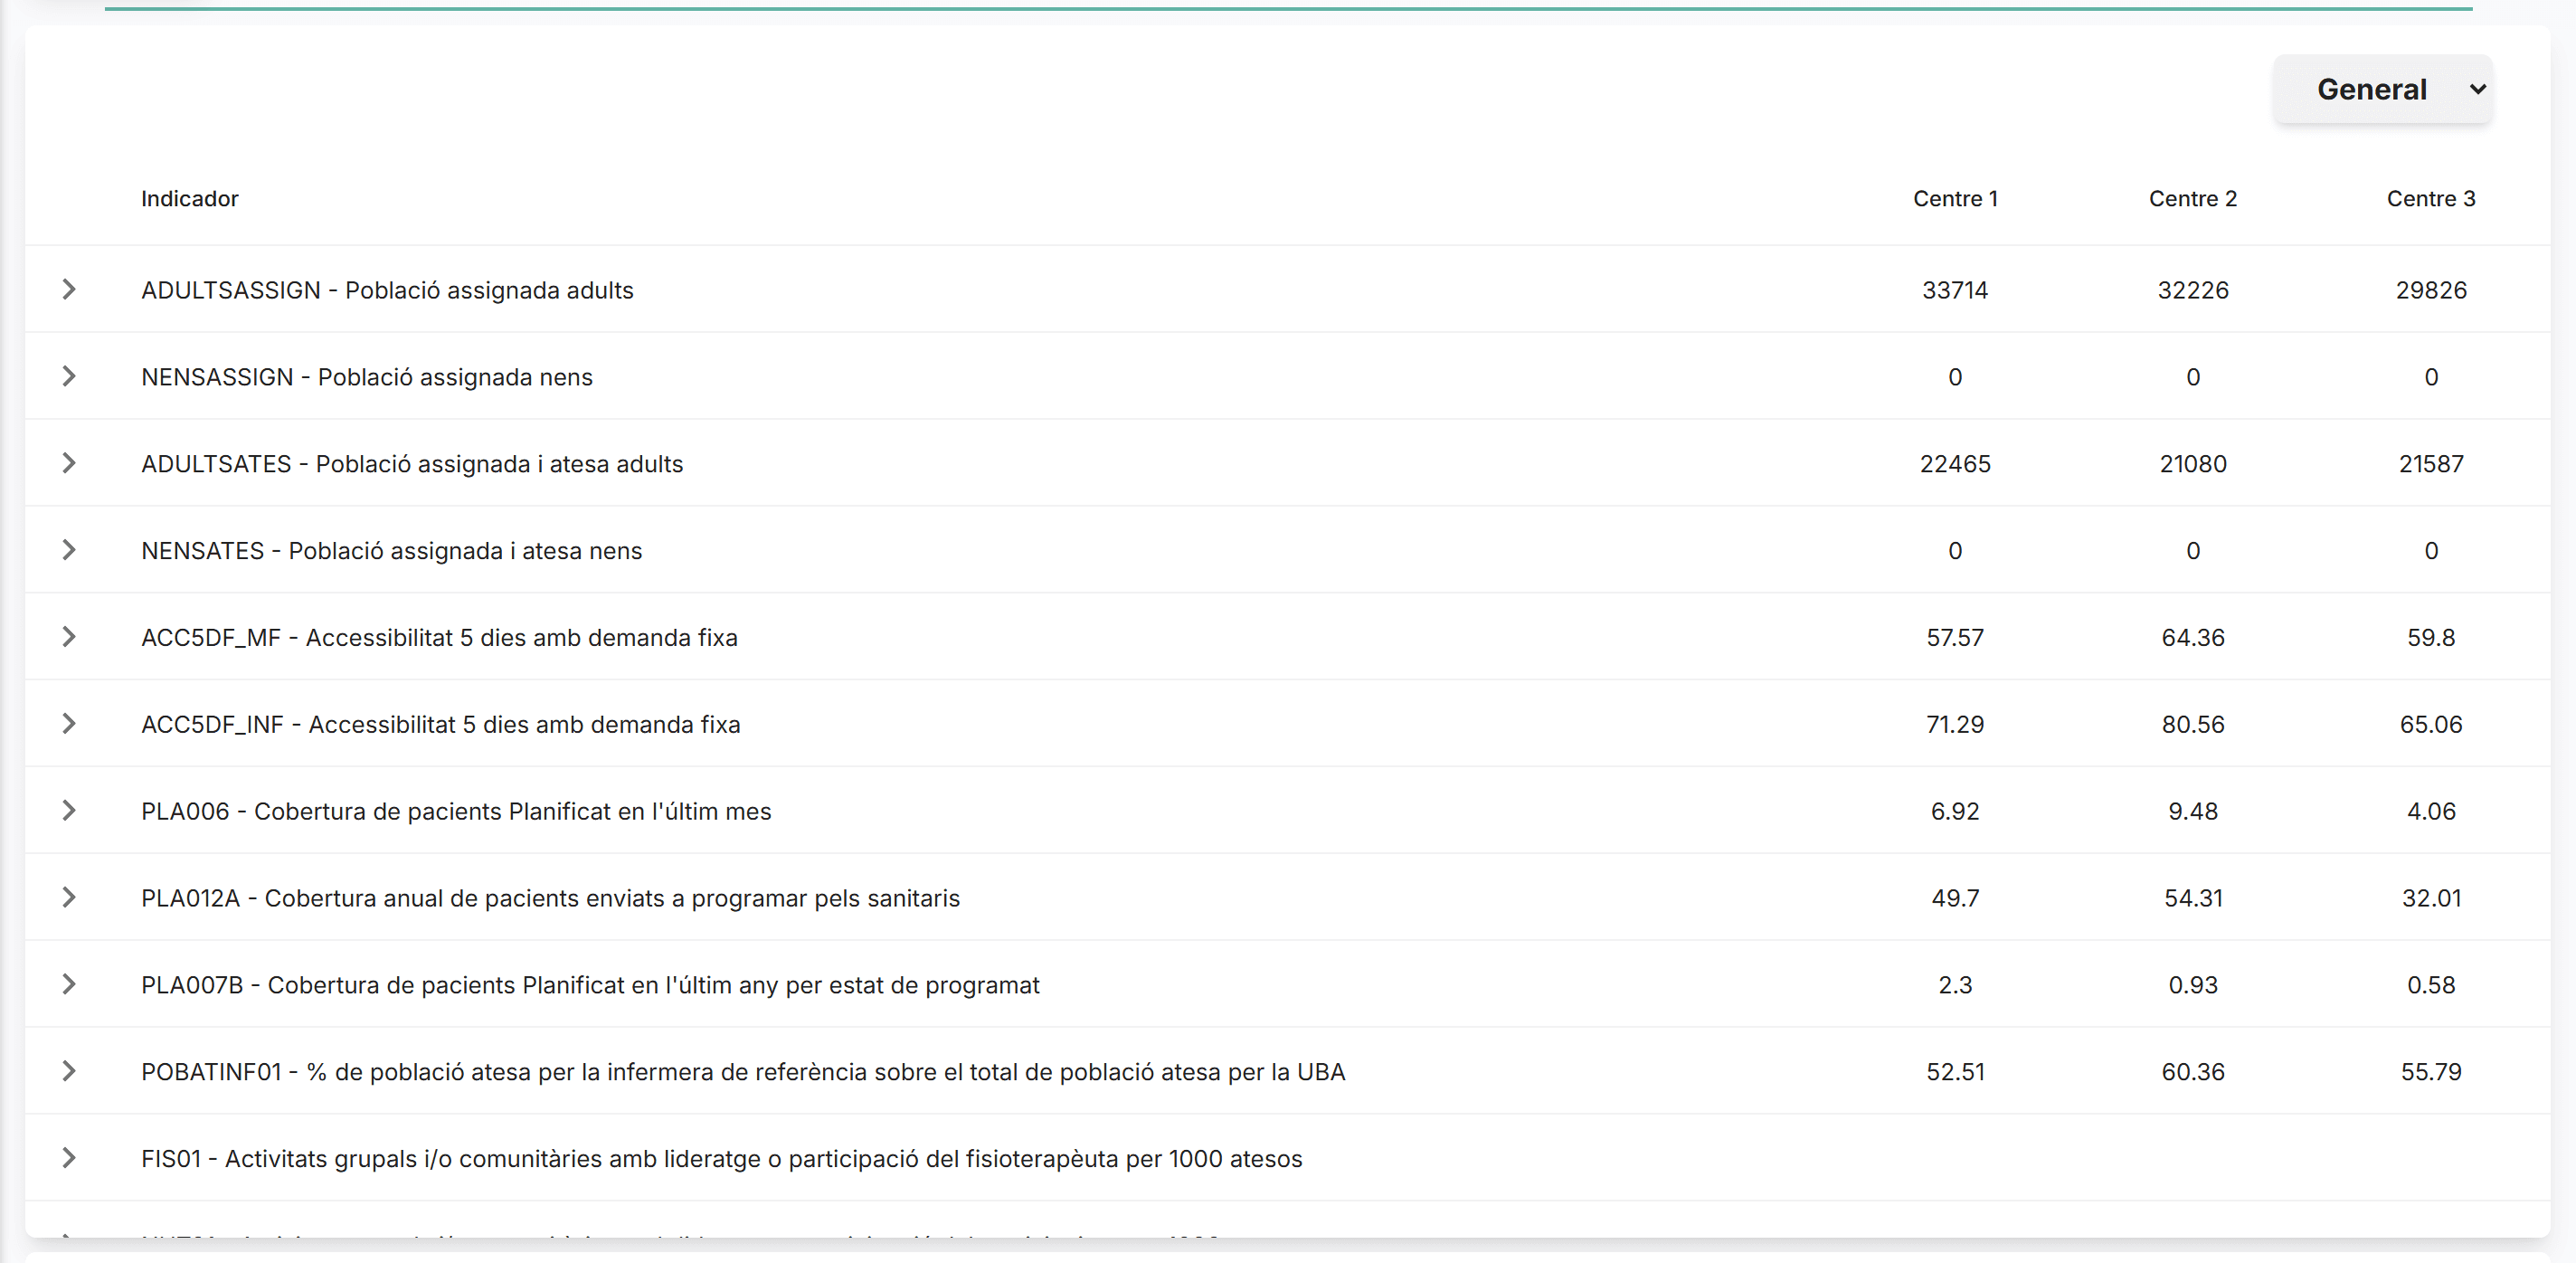The image size is (2576, 1263).
Task: Click the Centre 3 column header
Action: click(x=2431, y=199)
